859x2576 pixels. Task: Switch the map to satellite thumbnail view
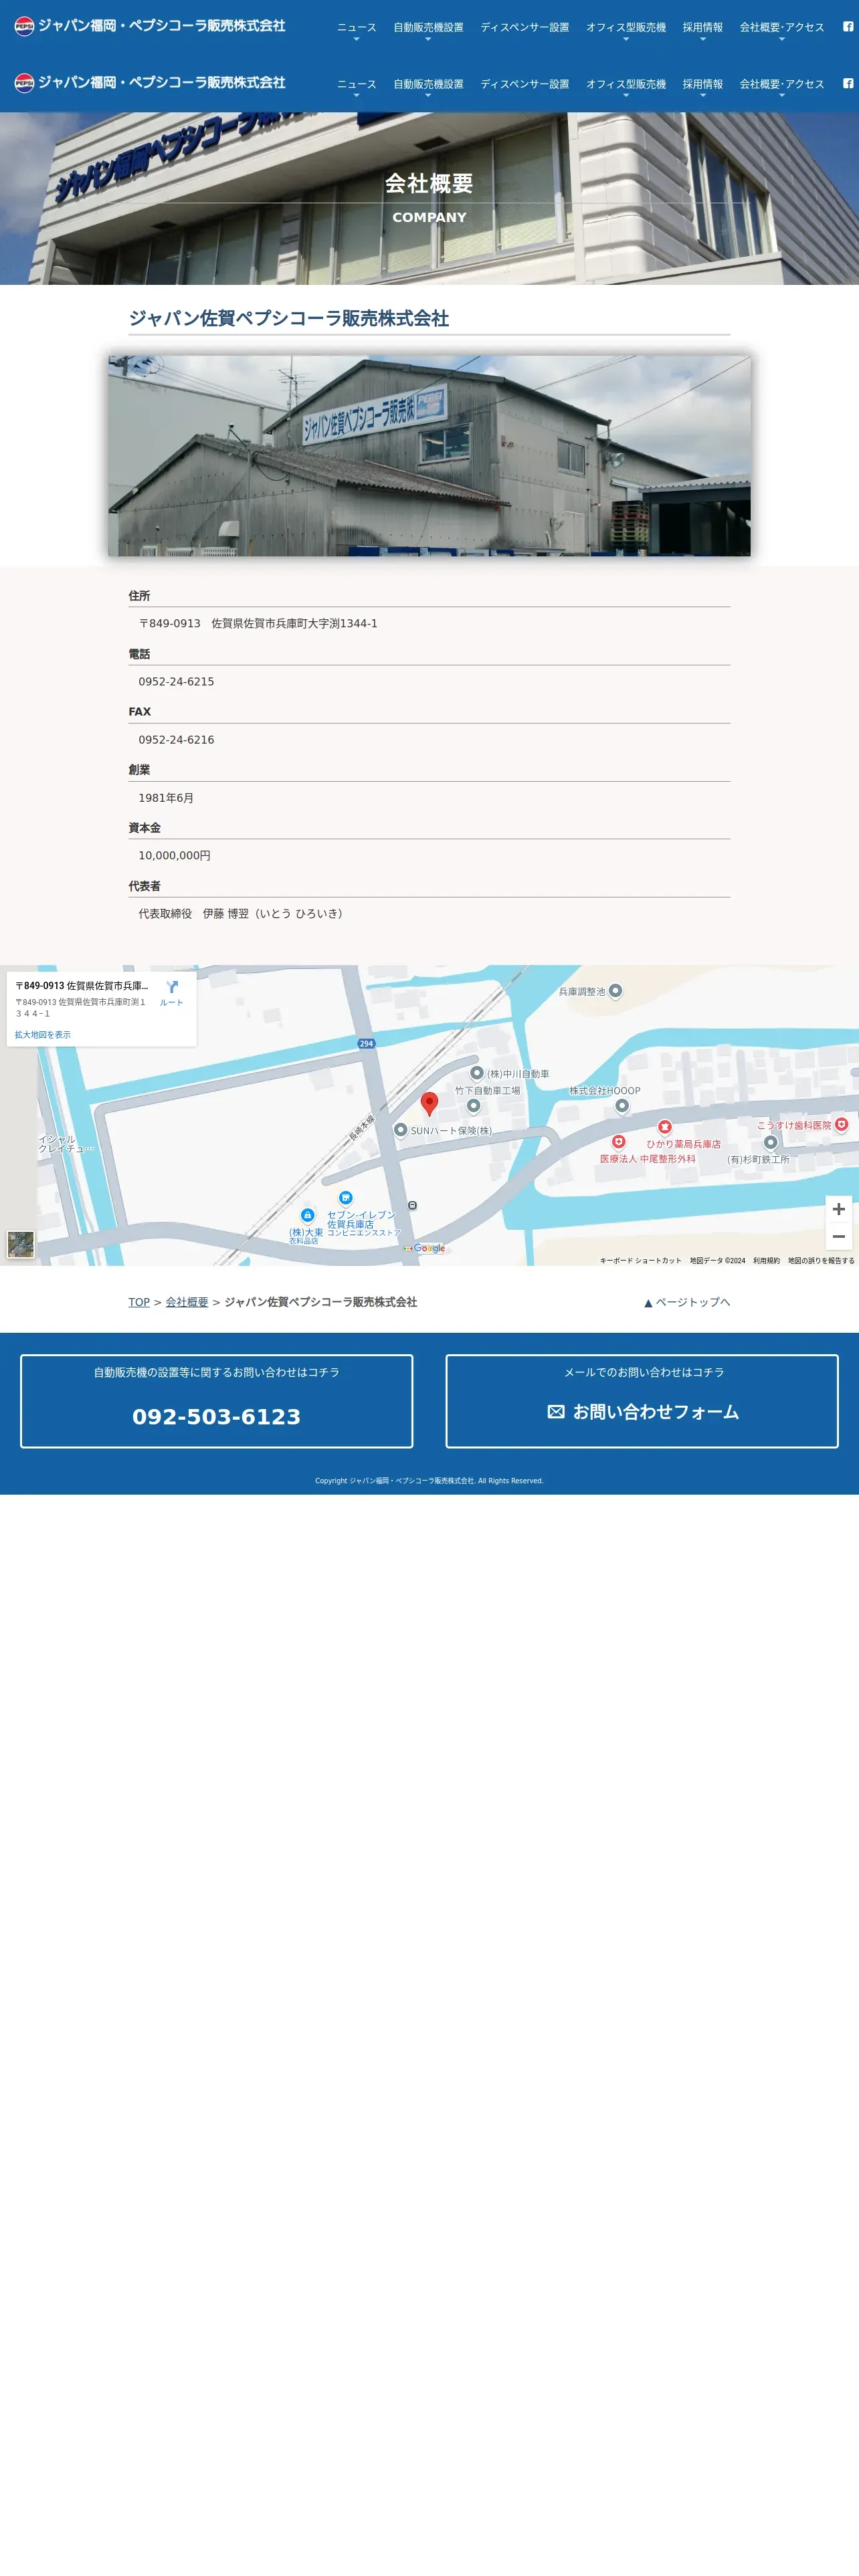21,1244
